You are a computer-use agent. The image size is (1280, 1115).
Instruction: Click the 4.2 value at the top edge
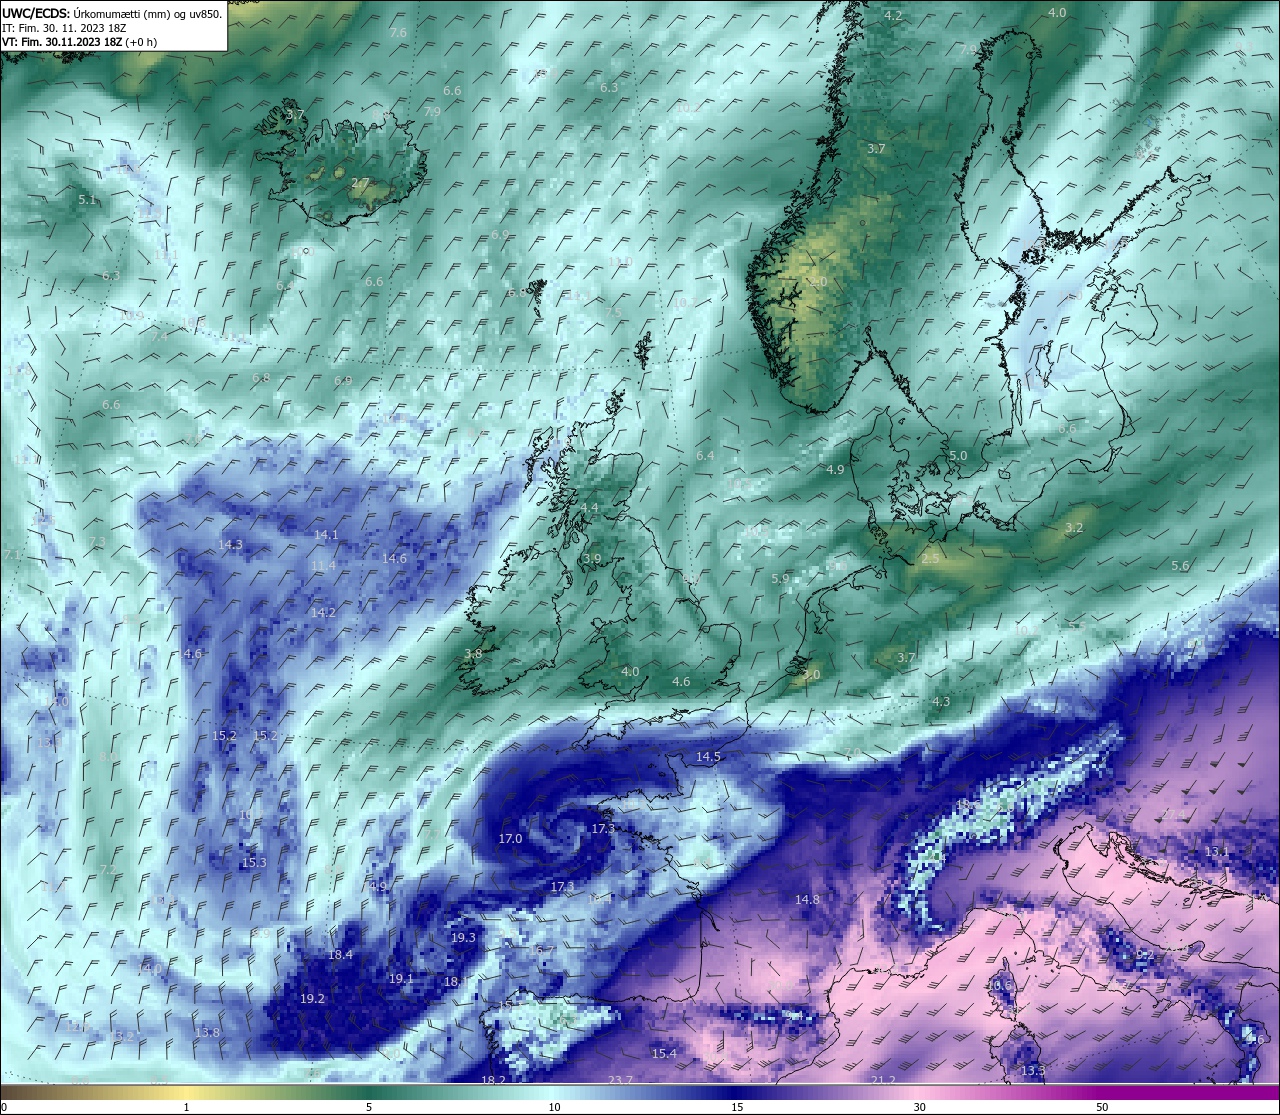click(x=893, y=16)
